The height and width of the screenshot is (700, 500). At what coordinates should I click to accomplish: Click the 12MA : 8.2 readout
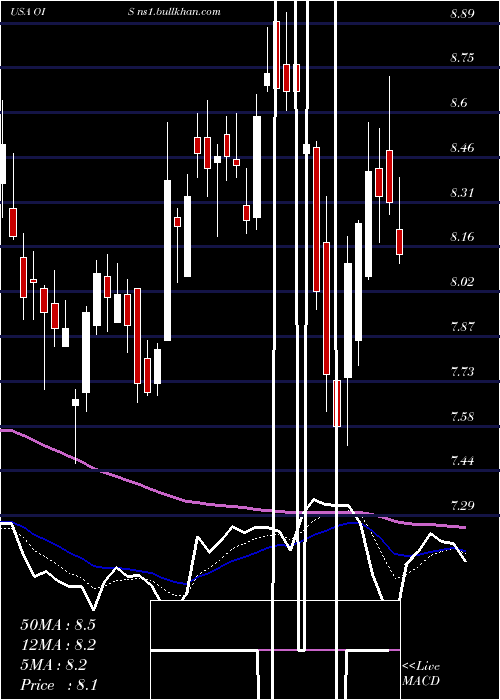pyautogui.click(x=58, y=645)
